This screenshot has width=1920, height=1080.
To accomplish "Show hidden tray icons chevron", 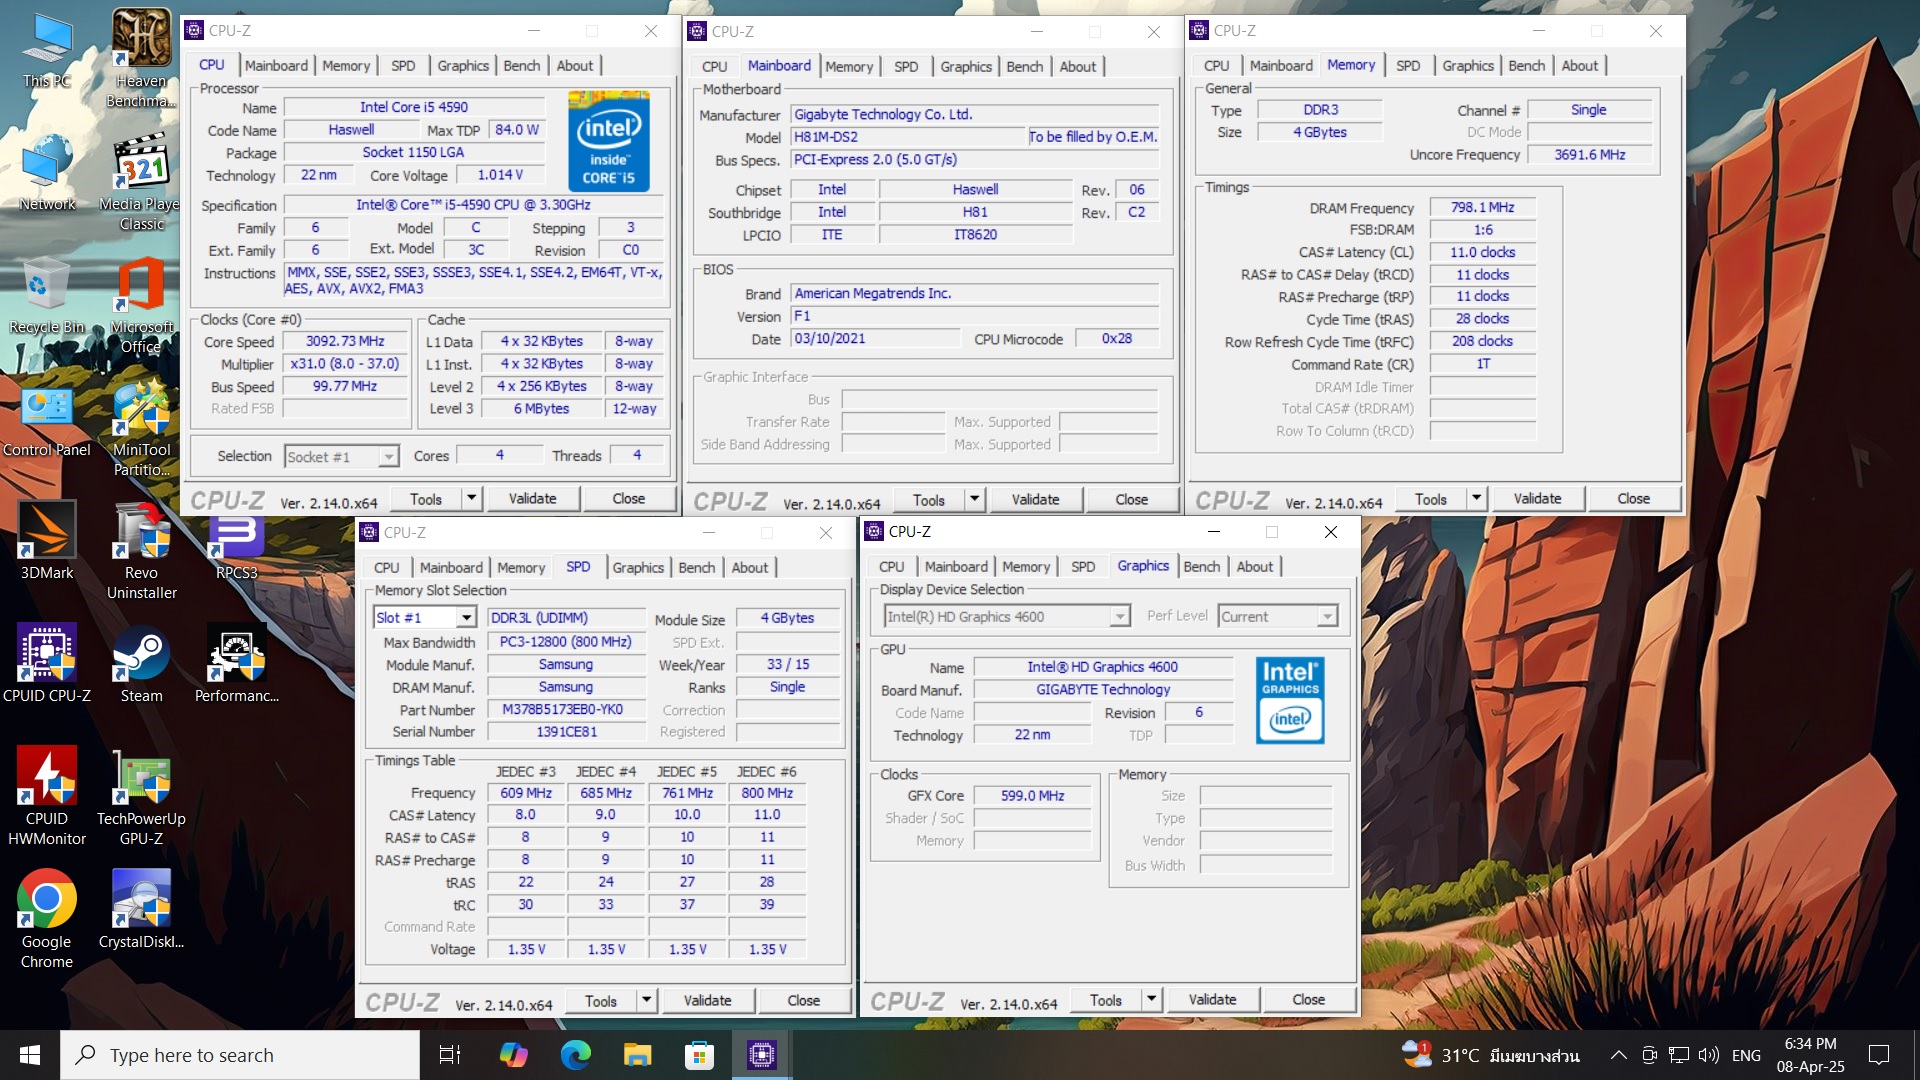I will click(x=1618, y=1055).
